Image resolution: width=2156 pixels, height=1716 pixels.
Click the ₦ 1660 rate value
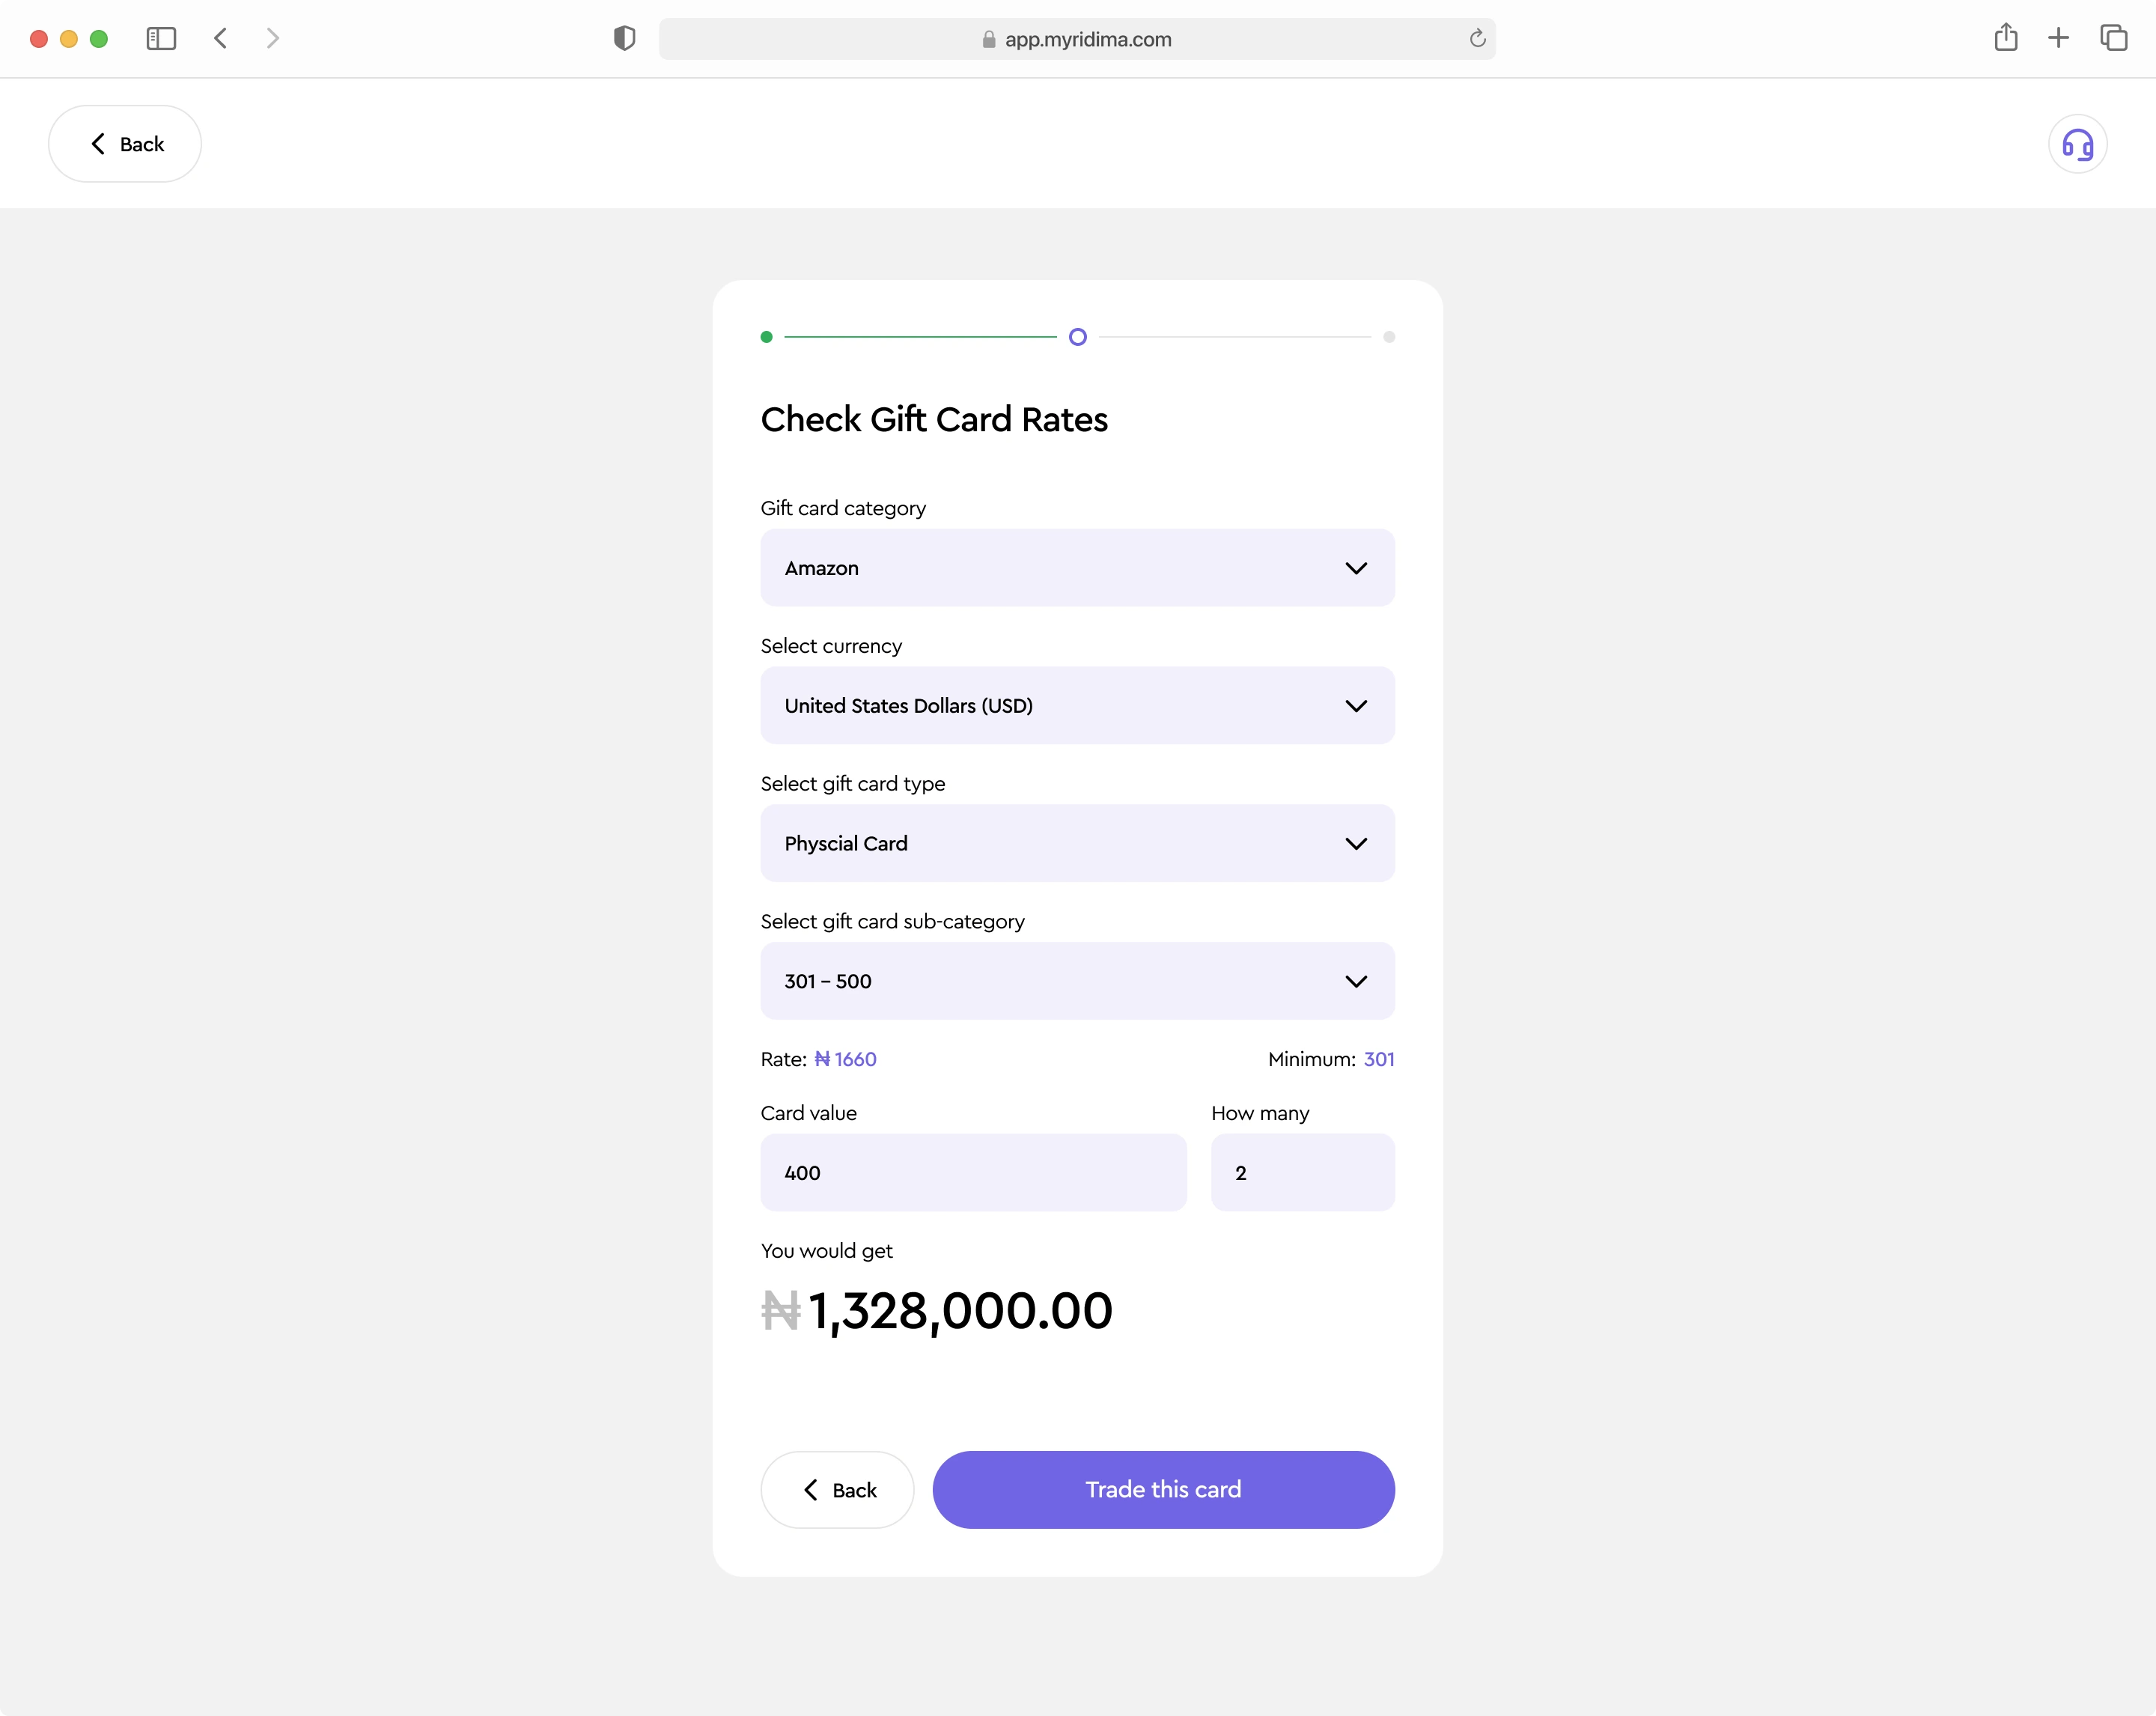pos(845,1059)
